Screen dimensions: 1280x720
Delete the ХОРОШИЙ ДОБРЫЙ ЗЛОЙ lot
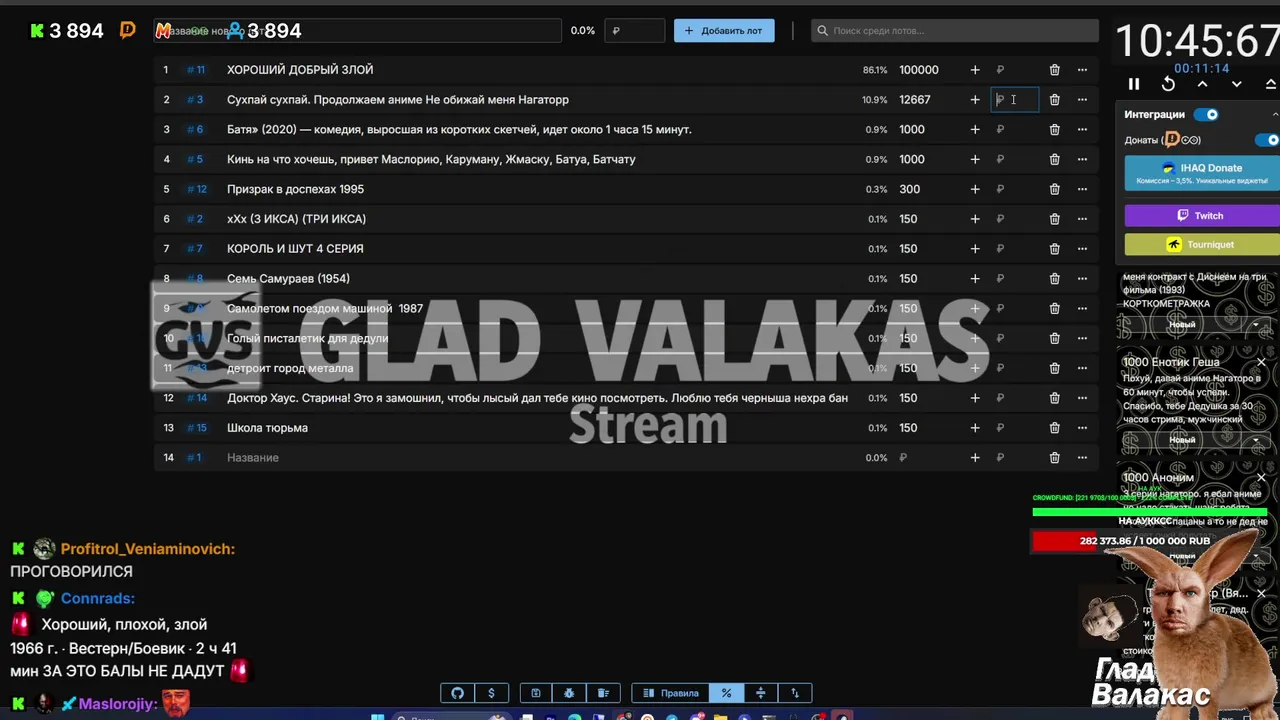1054,70
